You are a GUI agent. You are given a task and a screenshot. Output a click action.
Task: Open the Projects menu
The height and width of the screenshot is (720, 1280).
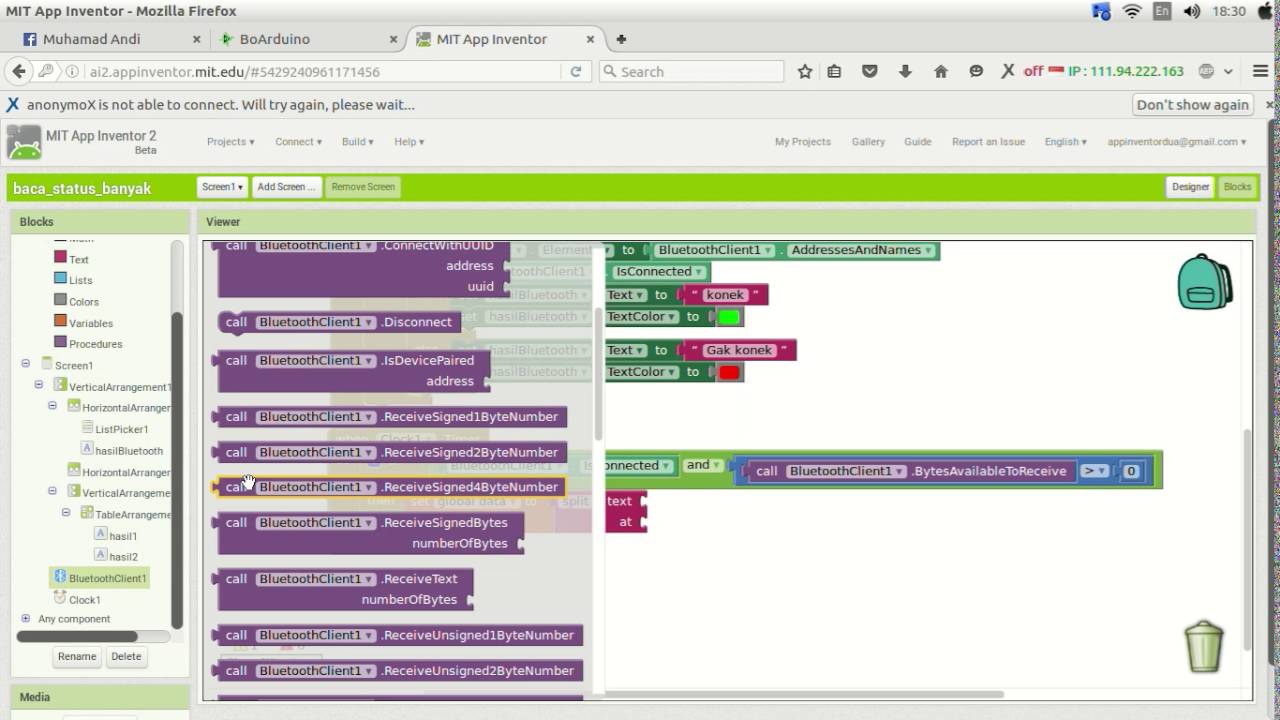tap(230, 142)
